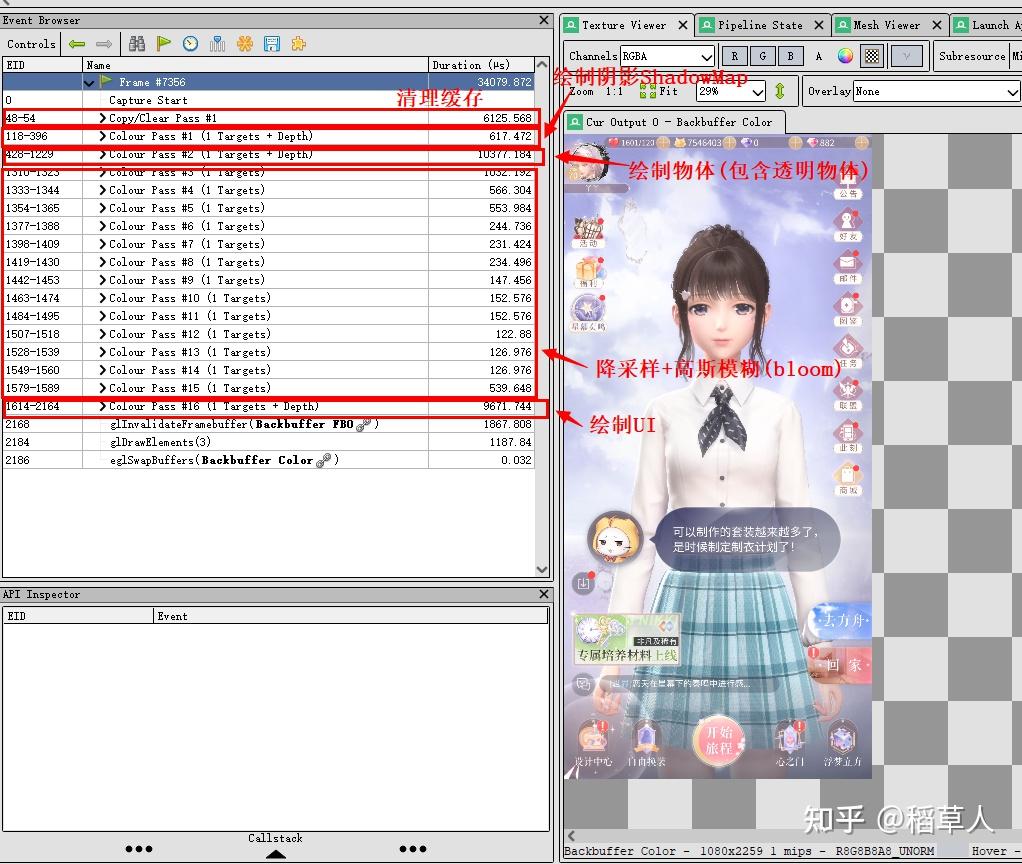
Task: Click the green flip vertical arrow icon
Action: 780,91
